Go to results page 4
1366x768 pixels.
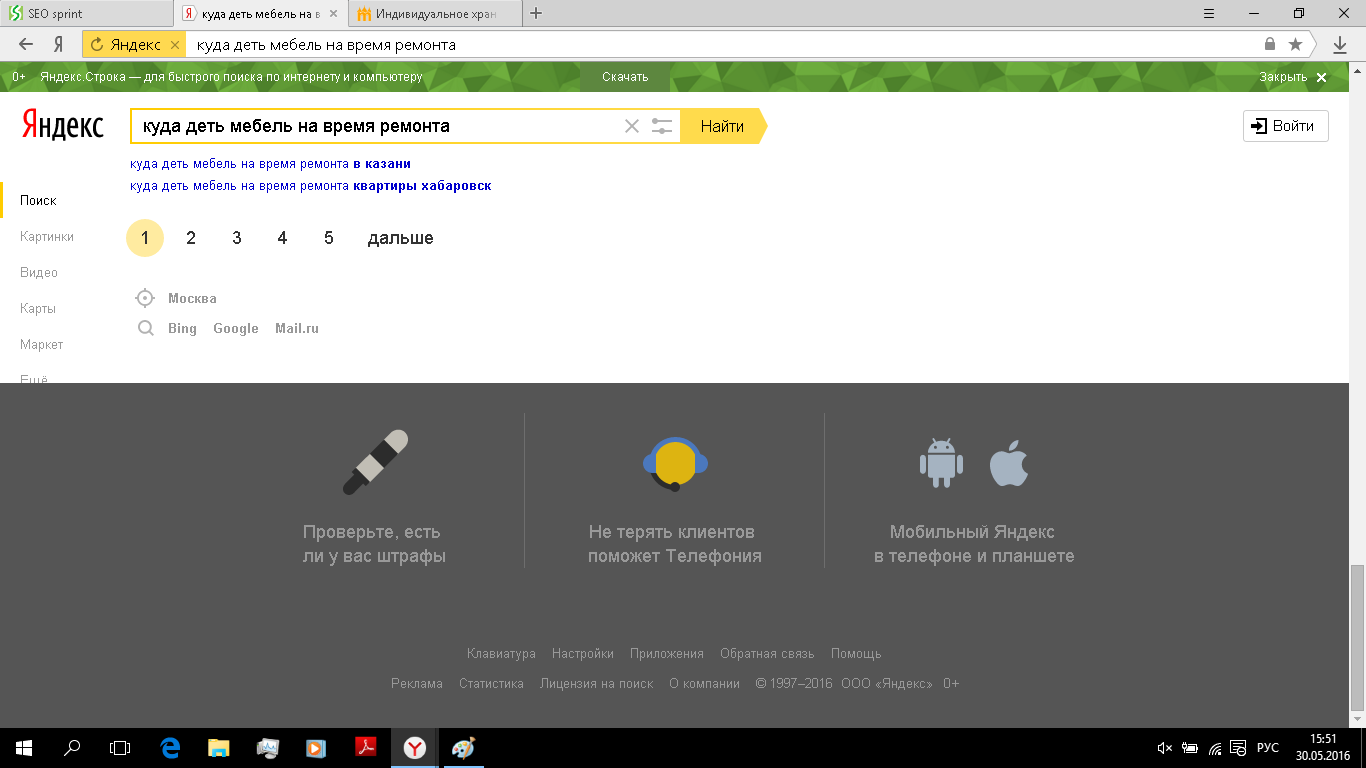point(282,238)
